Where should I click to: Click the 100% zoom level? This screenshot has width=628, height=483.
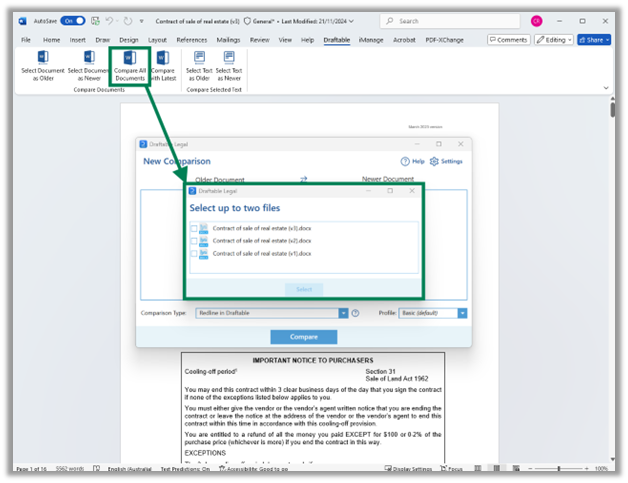point(601,469)
